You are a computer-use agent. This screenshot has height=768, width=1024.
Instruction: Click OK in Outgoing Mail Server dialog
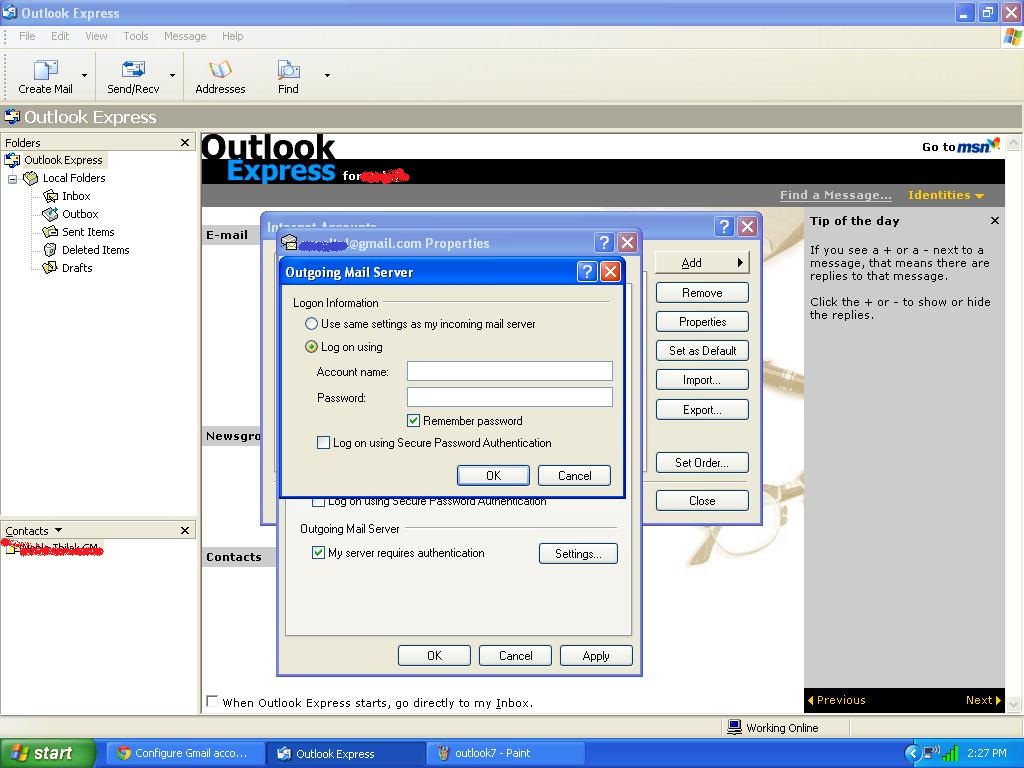[x=493, y=475]
